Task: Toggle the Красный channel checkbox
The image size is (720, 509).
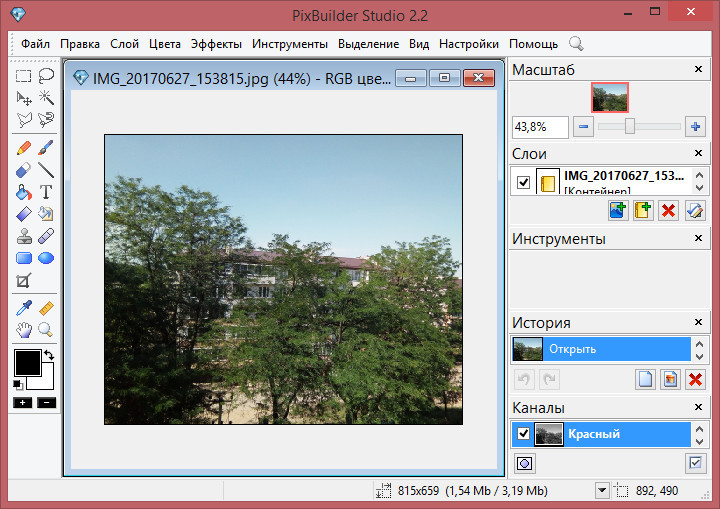Action: (523, 434)
